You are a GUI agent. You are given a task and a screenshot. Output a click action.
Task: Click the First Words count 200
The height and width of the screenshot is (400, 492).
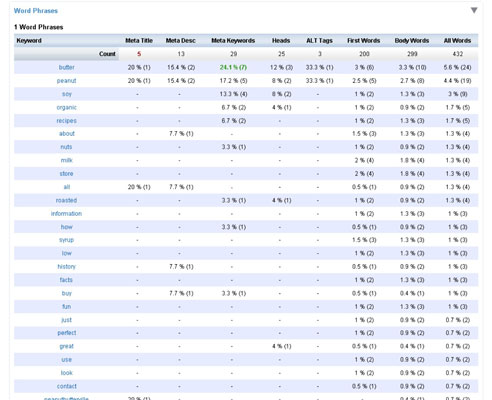364,54
